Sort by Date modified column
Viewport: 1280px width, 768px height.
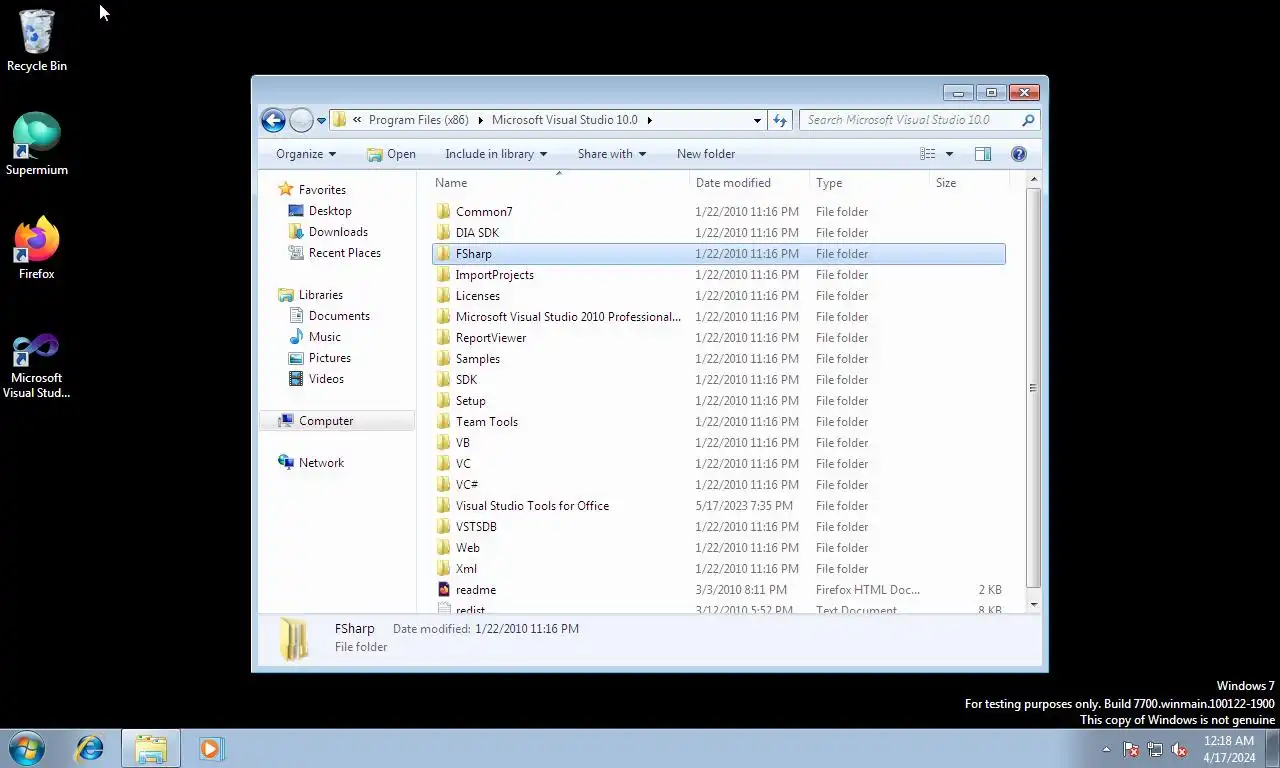pyautogui.click(x=750, y=183)
